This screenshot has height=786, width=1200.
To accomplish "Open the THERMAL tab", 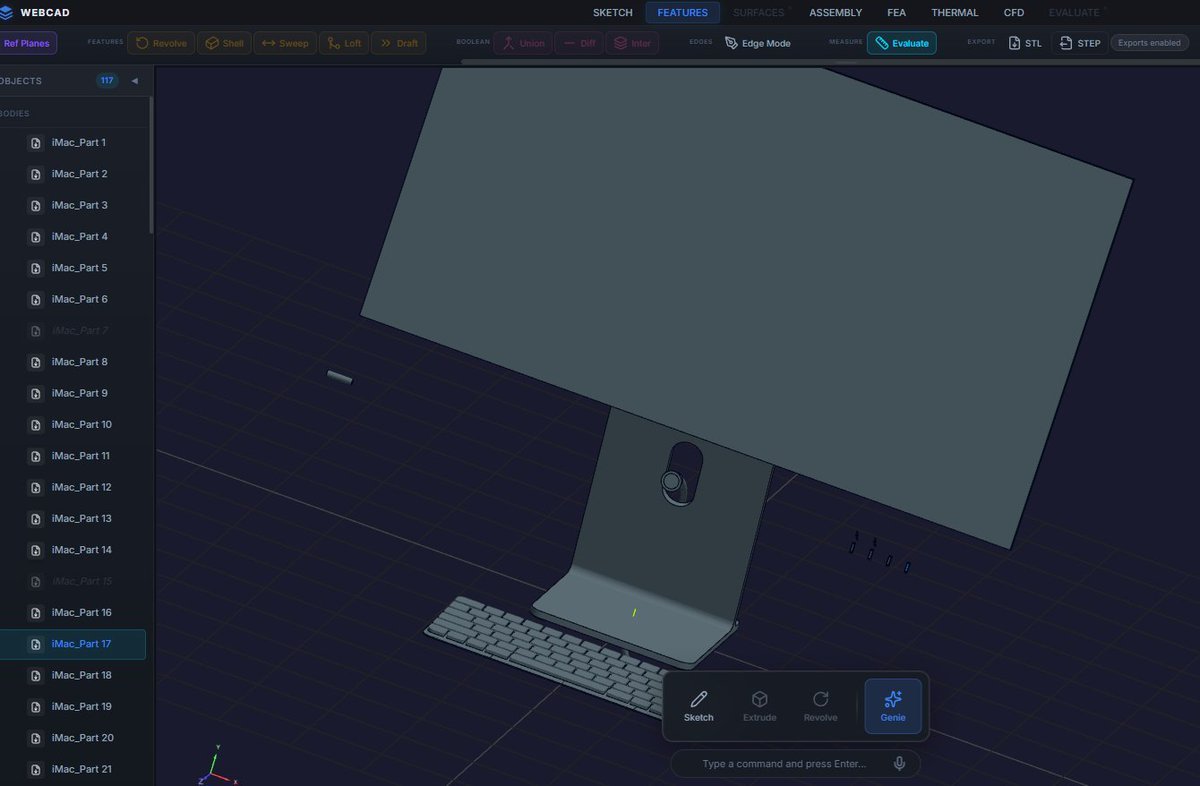I will click(x=955, y=13).
